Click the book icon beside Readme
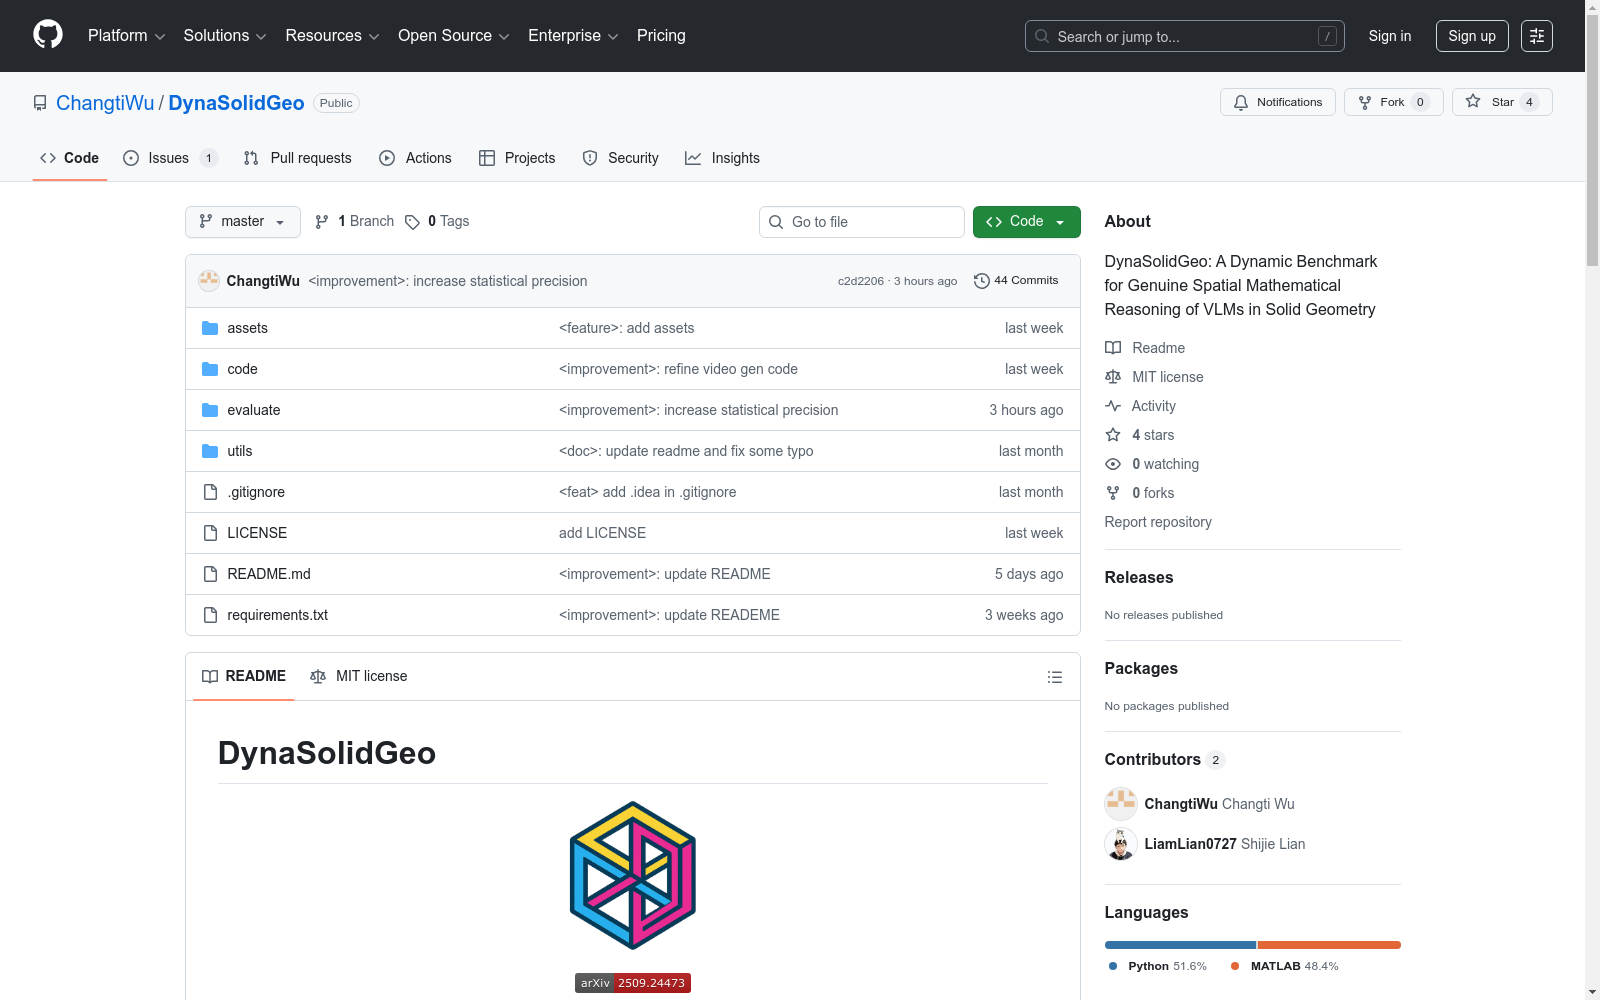This screenshot has width=1600, height=1000. tap(1113, 348)
